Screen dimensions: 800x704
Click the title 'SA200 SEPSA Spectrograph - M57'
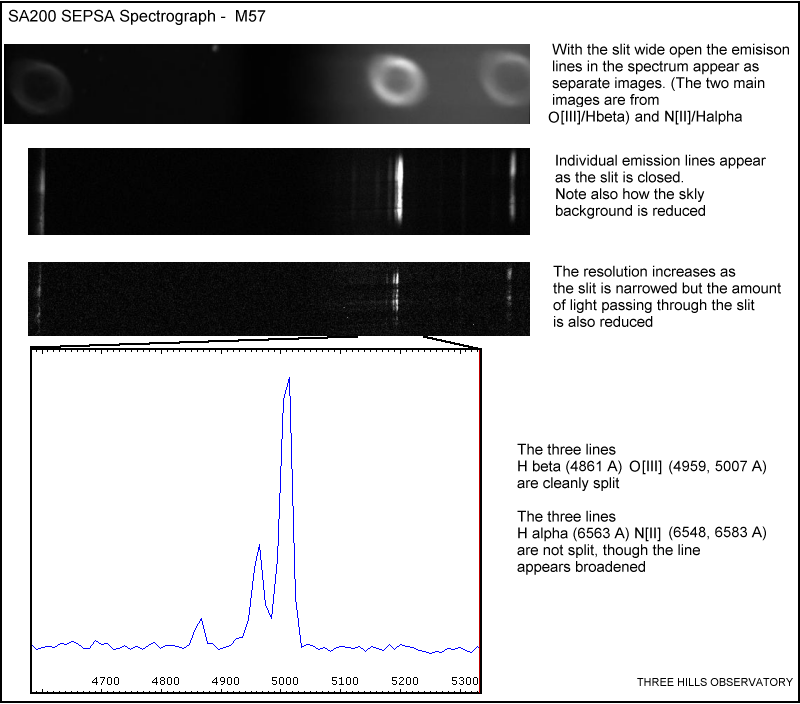point(137,16)
